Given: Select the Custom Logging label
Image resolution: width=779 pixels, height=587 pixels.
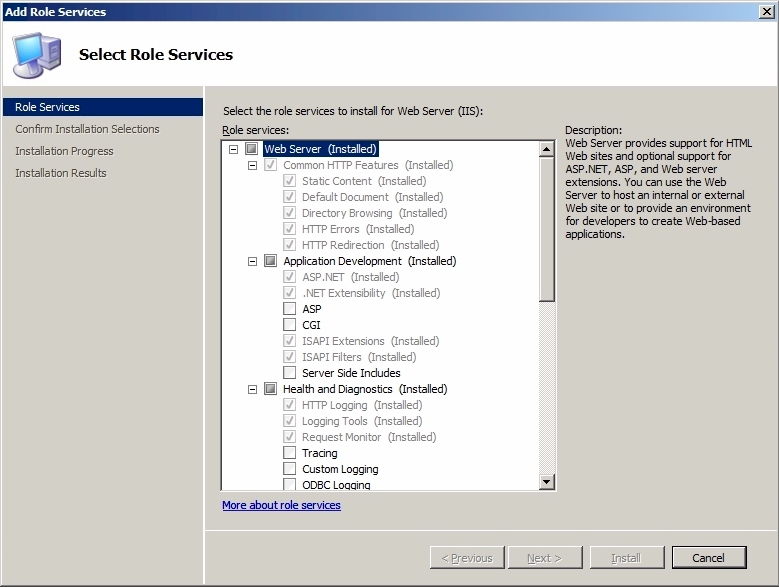Looking at the screenshot, I should (340, 469).
